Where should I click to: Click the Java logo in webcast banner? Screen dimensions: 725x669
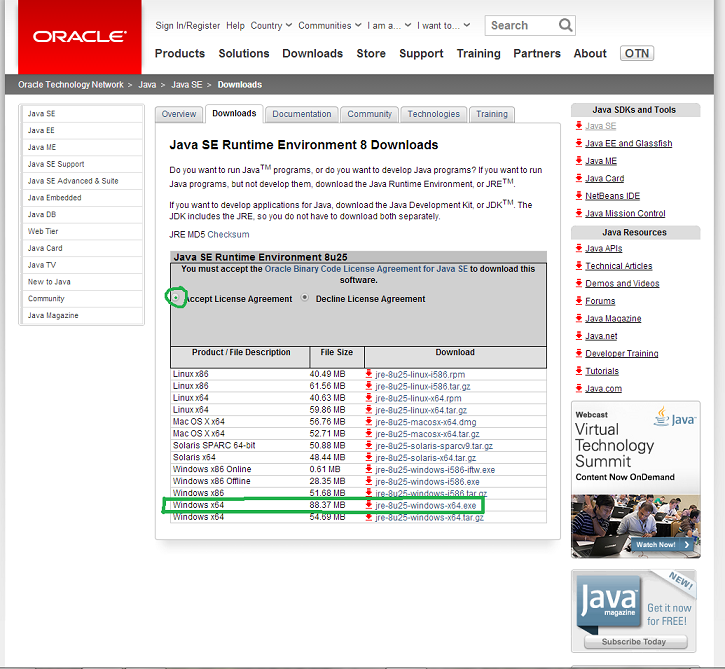pyautogui.click(x=675, y=417)
